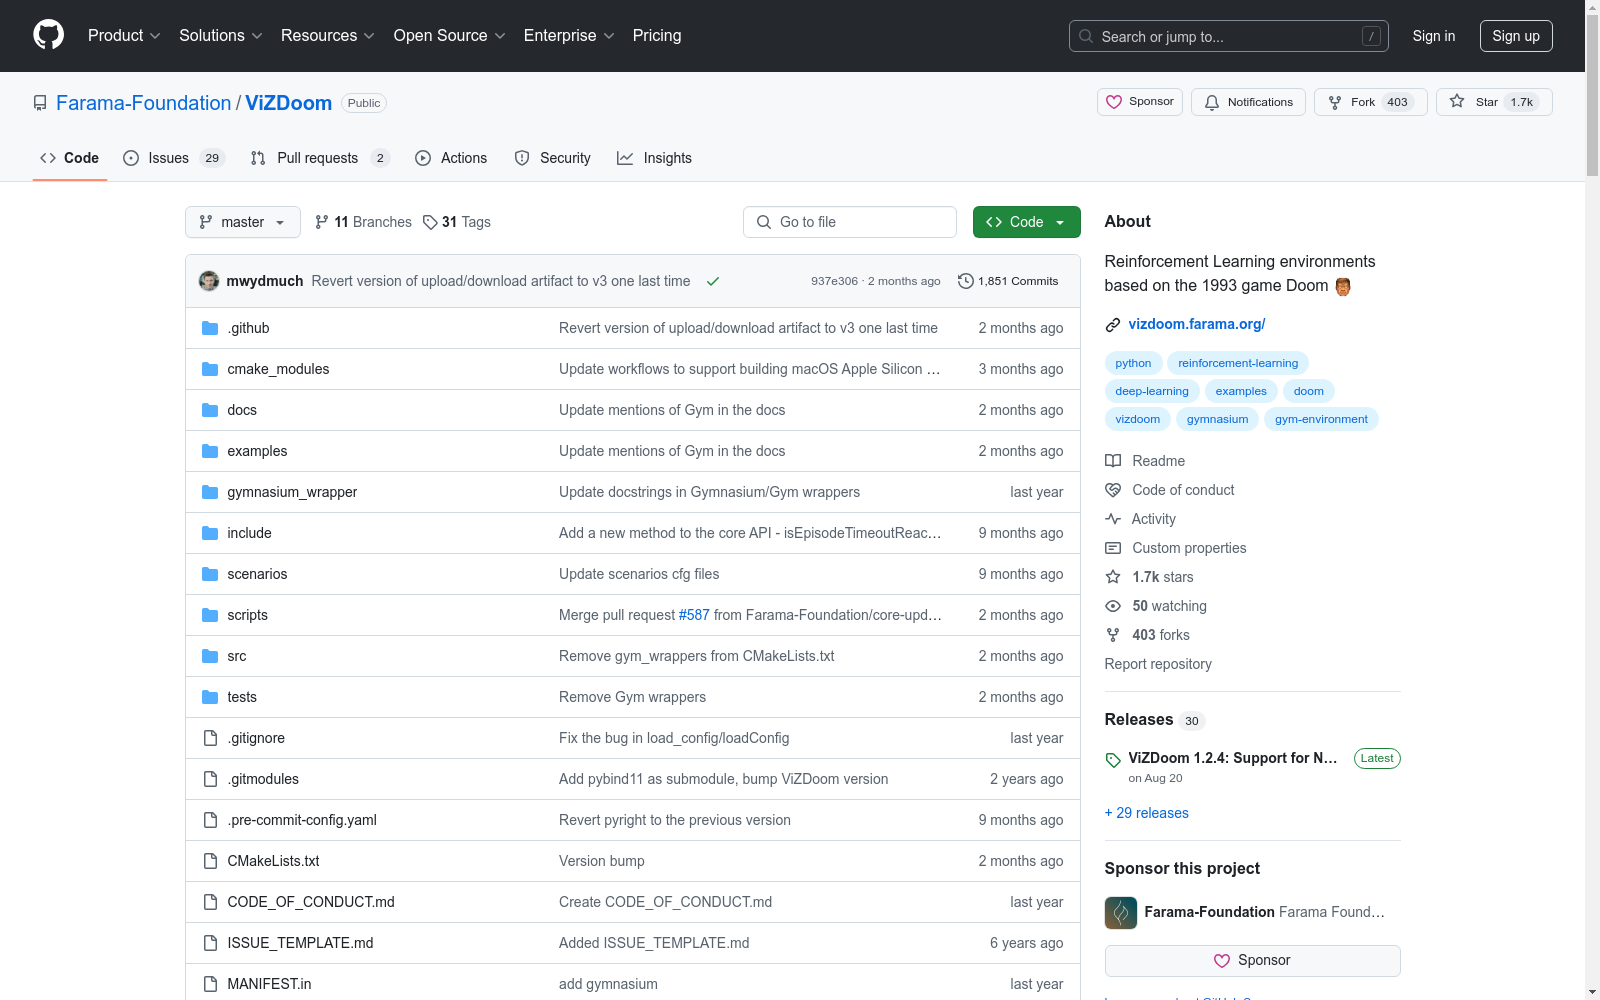The width and height of the screenshot is (1600, 1000).
Task: Open the Product dropdown menu
Action: [x=124, y=36]
